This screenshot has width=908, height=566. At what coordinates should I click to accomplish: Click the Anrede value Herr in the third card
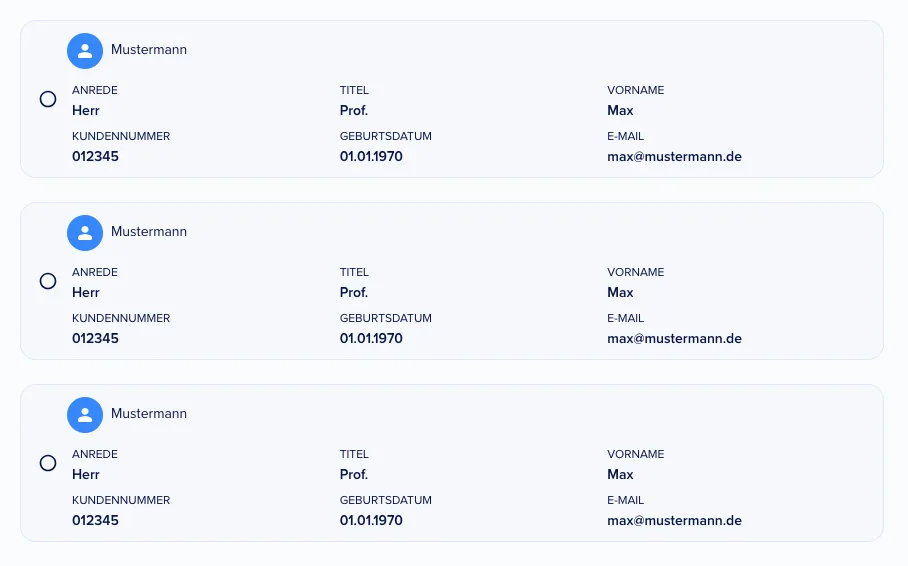(86, 474)
